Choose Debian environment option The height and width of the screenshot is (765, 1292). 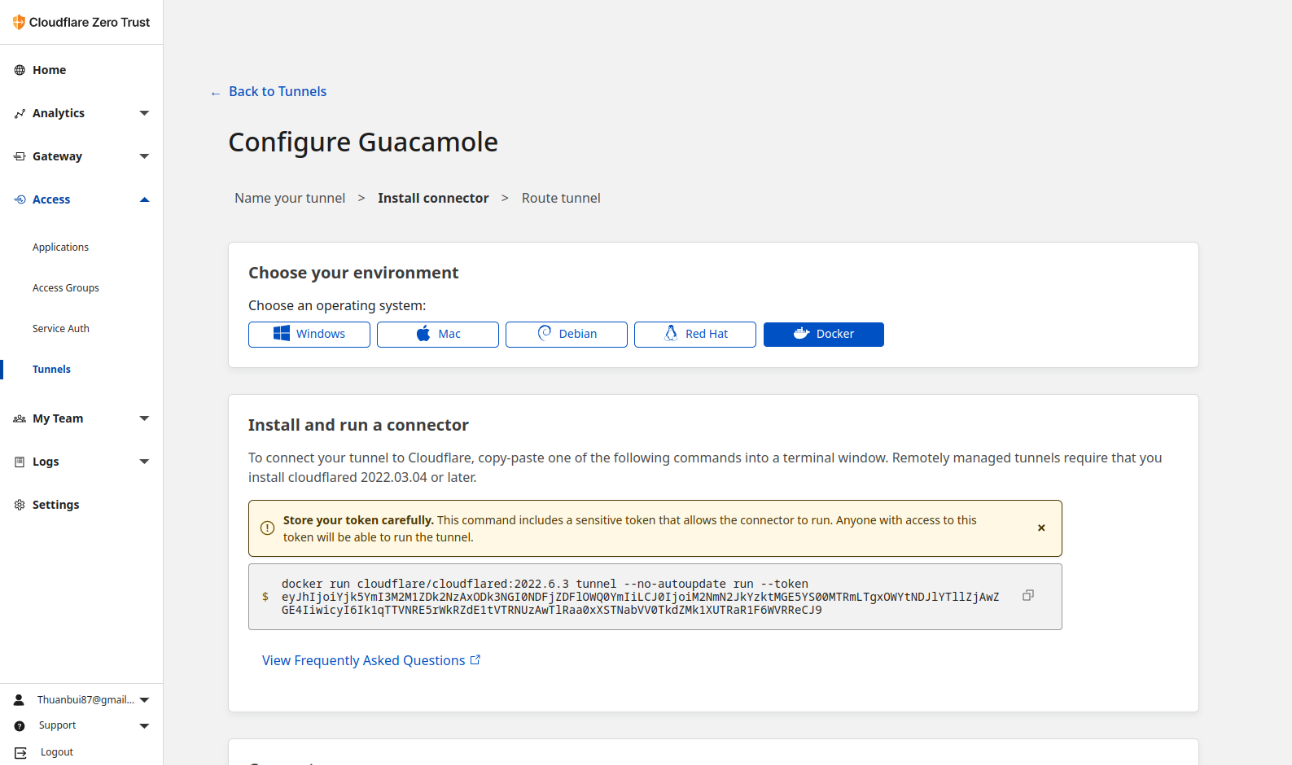[566, 334]
